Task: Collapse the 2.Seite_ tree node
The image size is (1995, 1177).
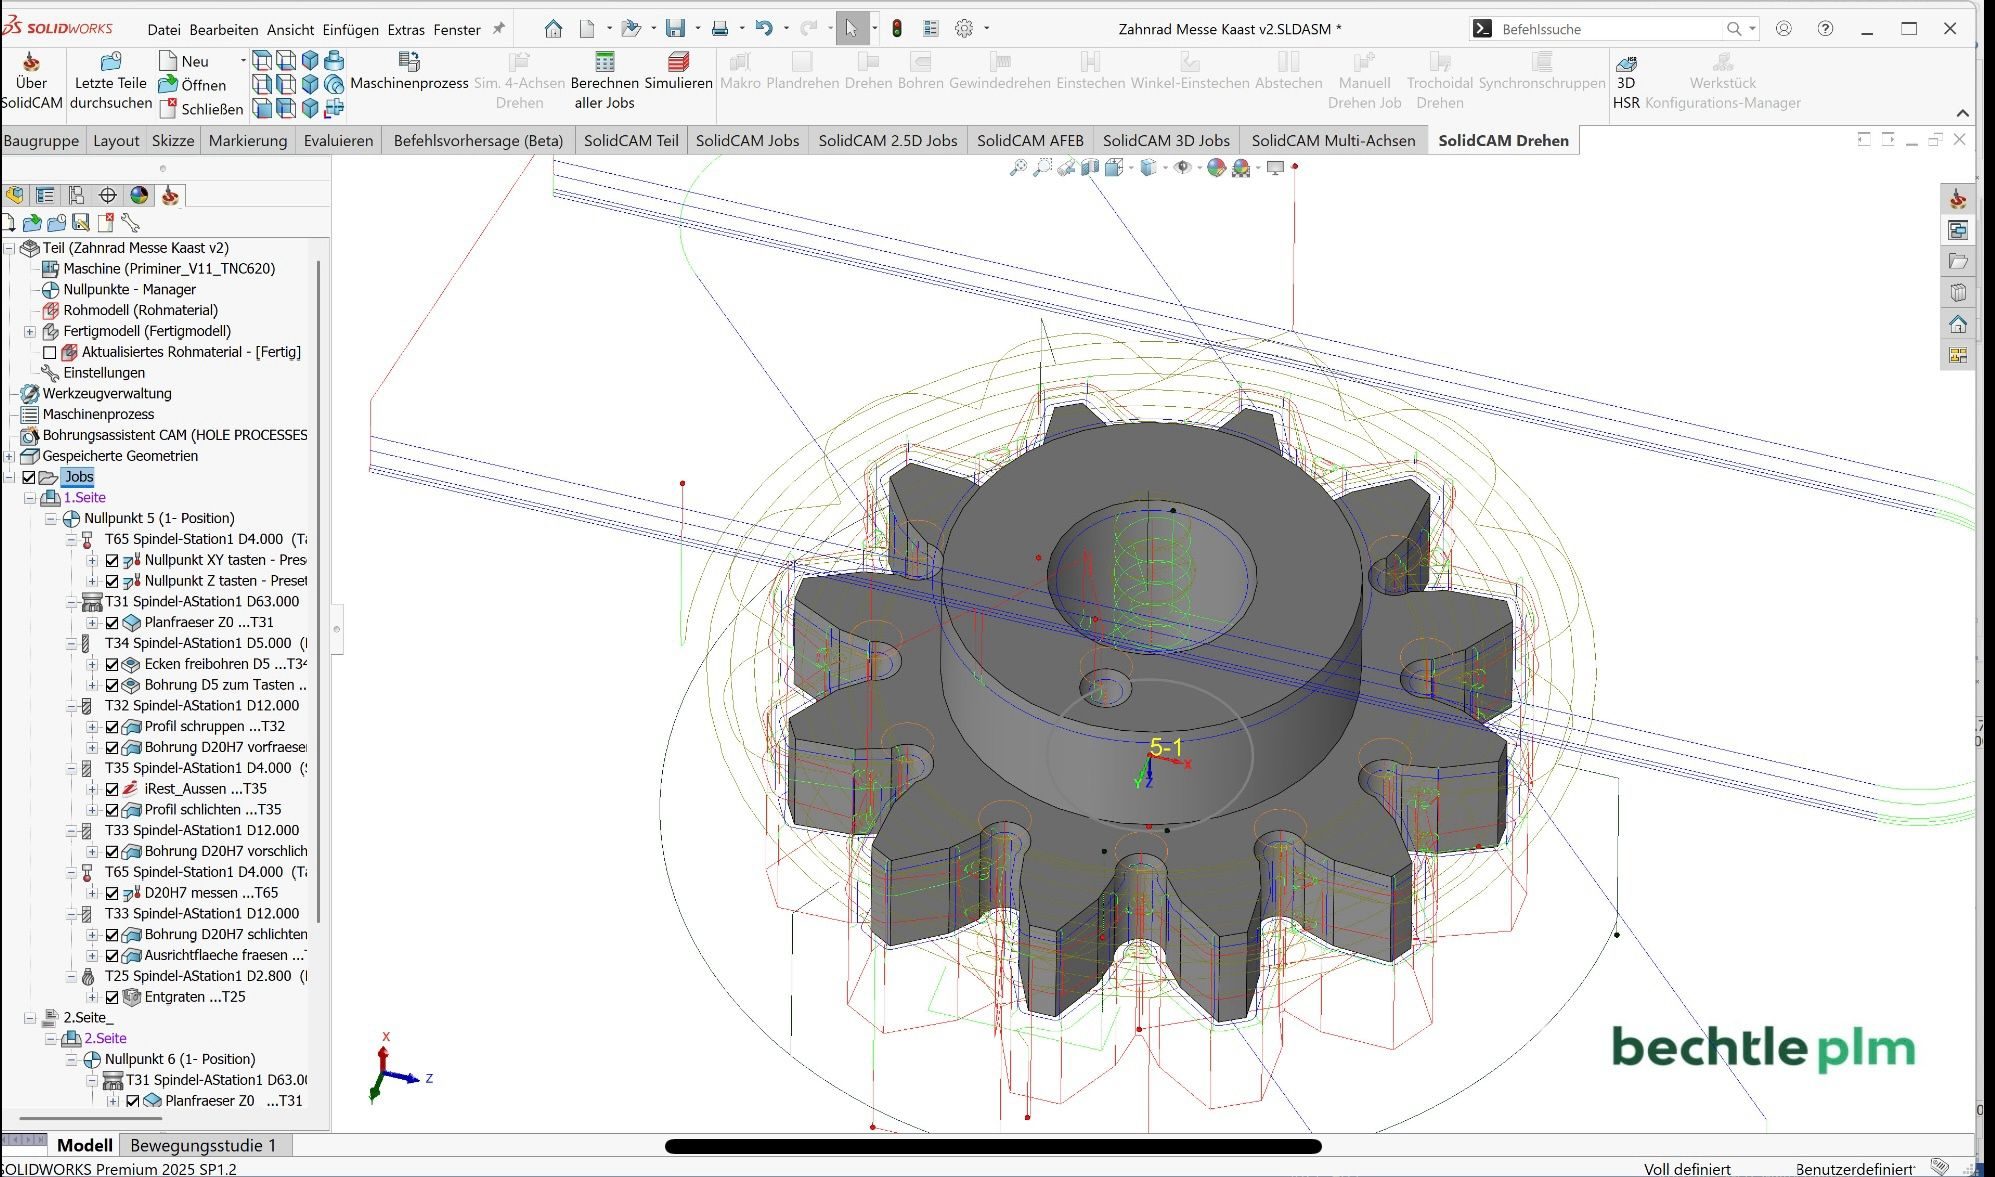Action: coord(30,1018)
